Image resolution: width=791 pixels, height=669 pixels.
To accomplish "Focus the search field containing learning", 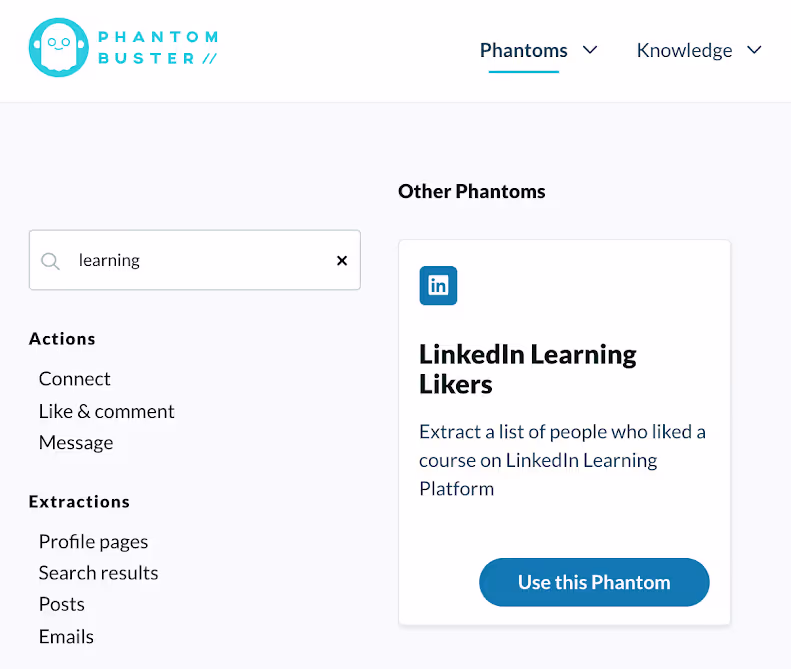I will tap(195, 260).
